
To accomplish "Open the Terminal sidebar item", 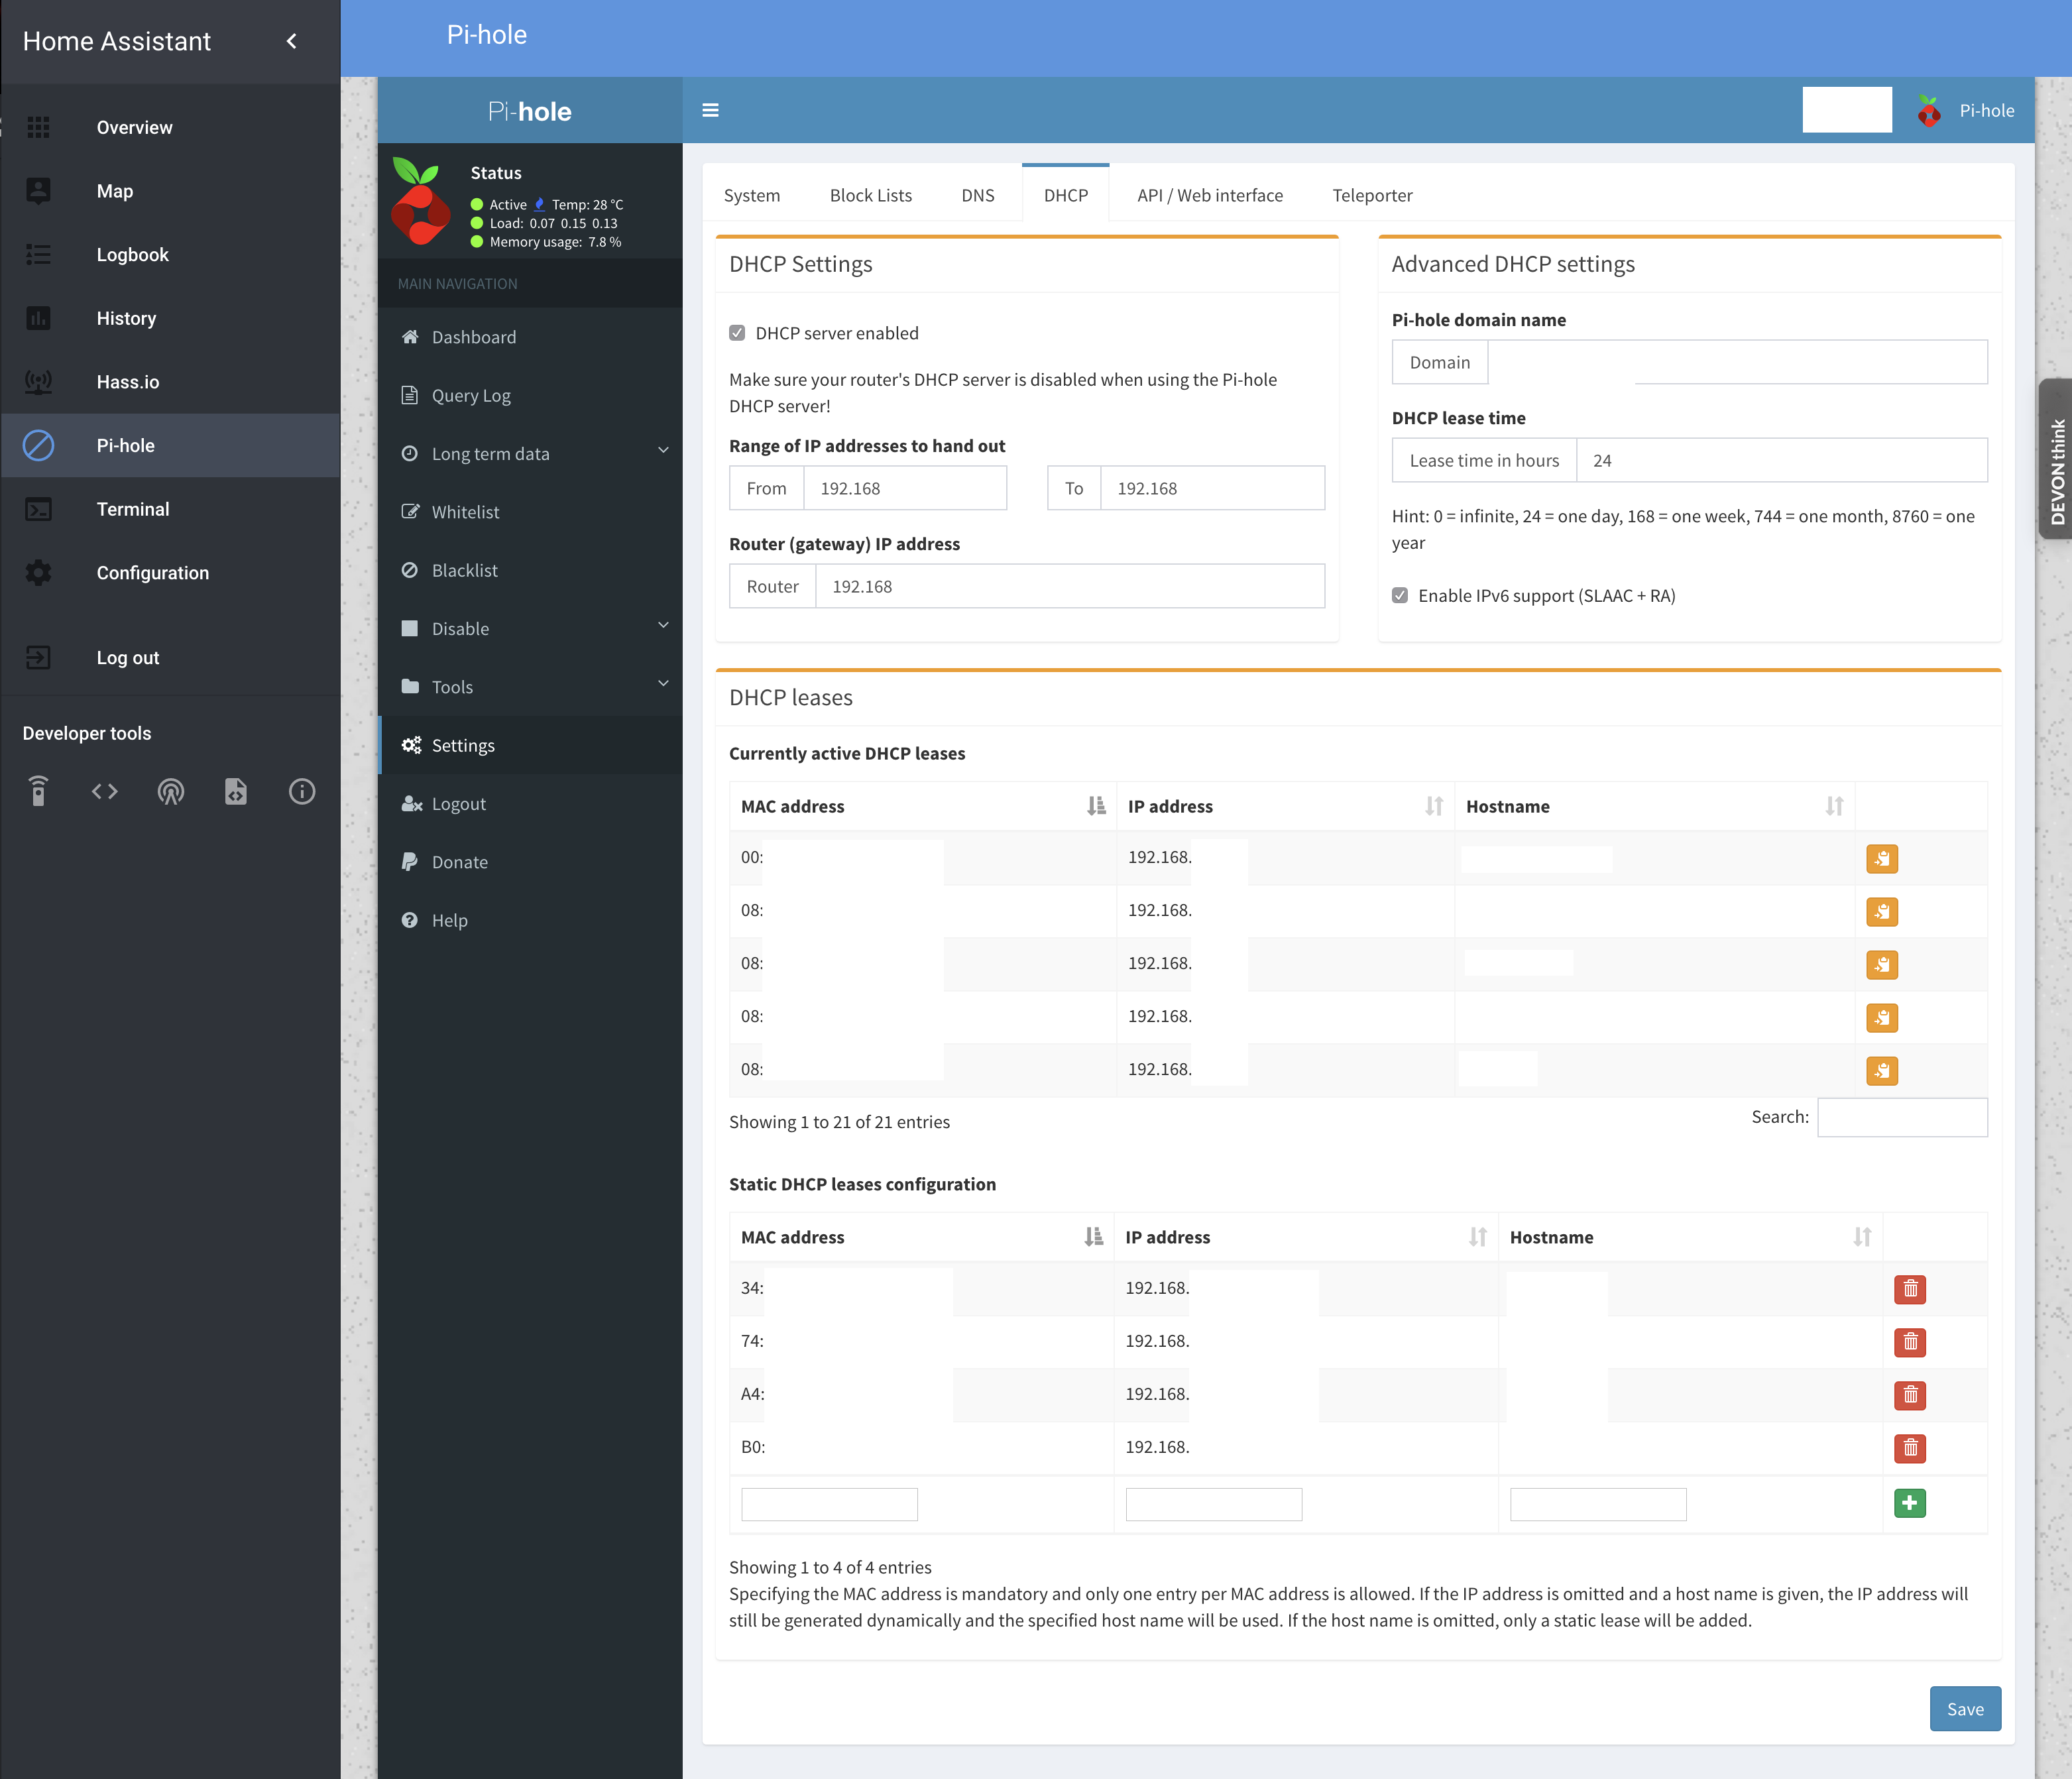I will coord(133,509).
